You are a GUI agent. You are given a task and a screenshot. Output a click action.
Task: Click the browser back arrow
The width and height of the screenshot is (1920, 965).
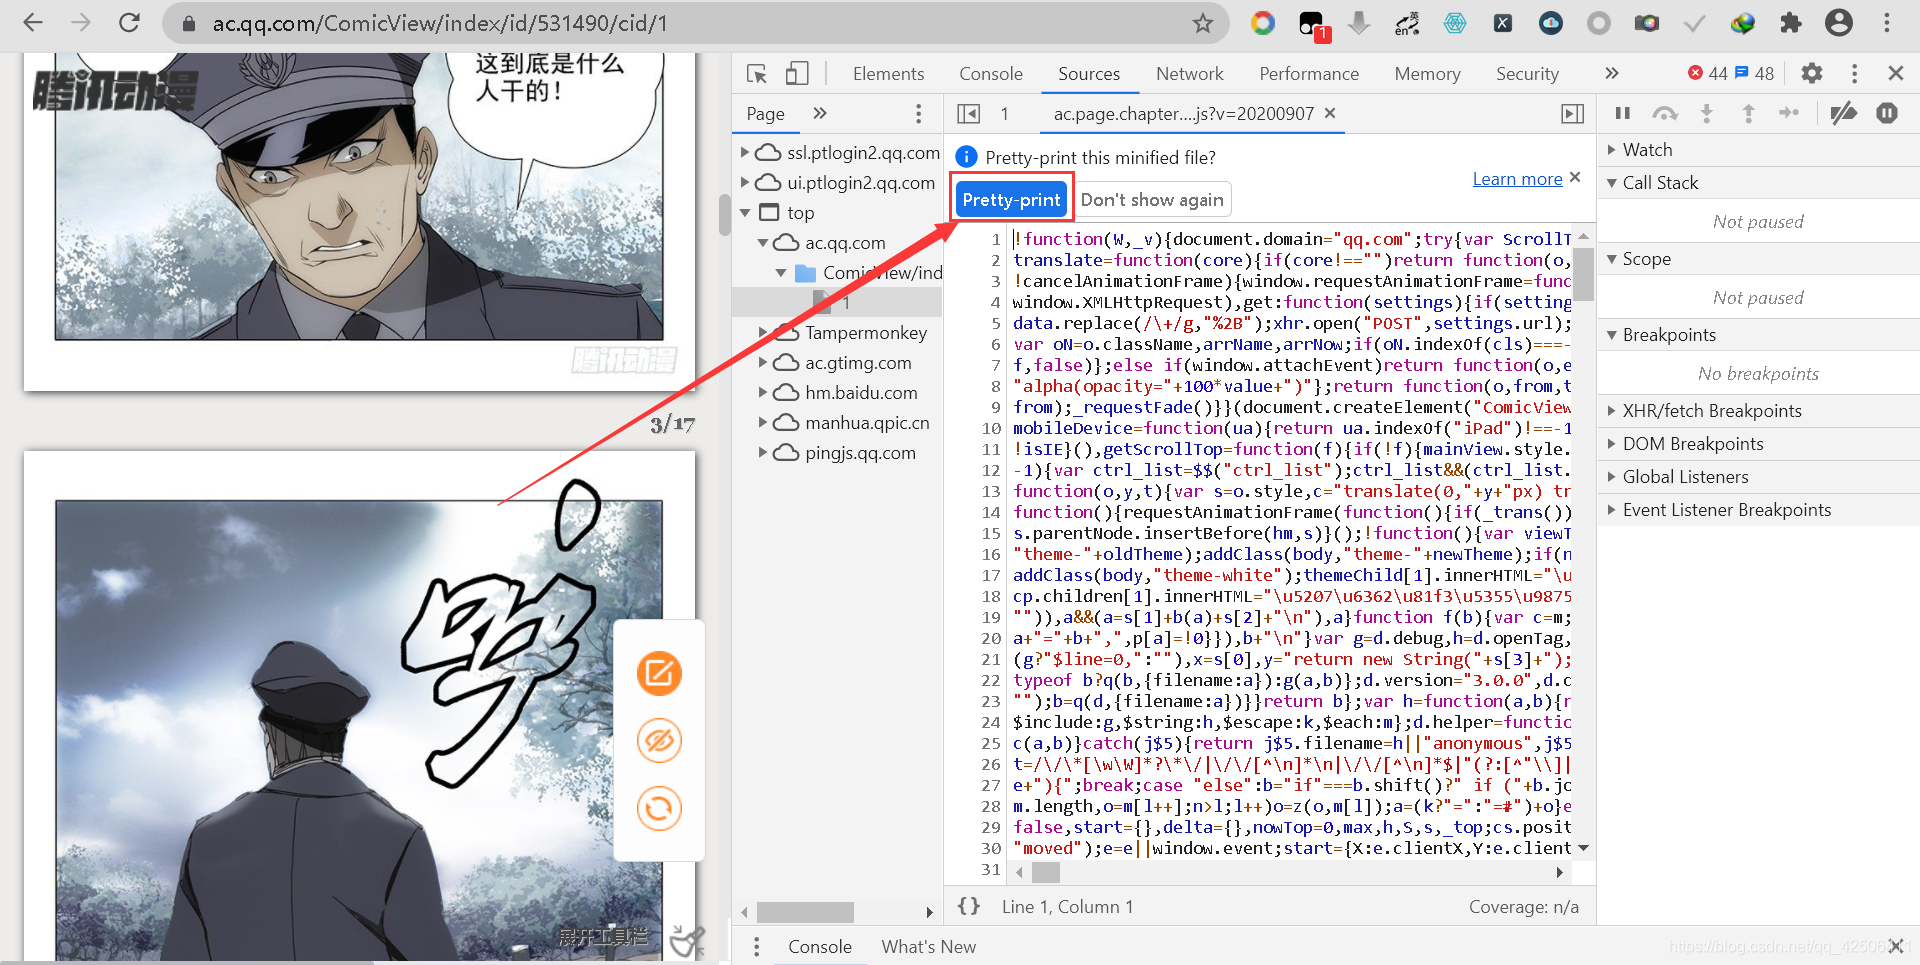click(x=33, y=23)
